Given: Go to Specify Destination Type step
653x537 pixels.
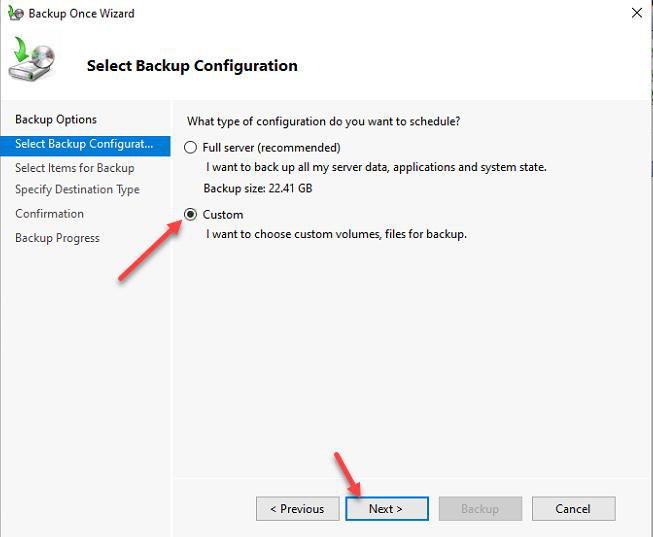Looking at the screenshot, I should pyautogui.click(x=77, y=190).
